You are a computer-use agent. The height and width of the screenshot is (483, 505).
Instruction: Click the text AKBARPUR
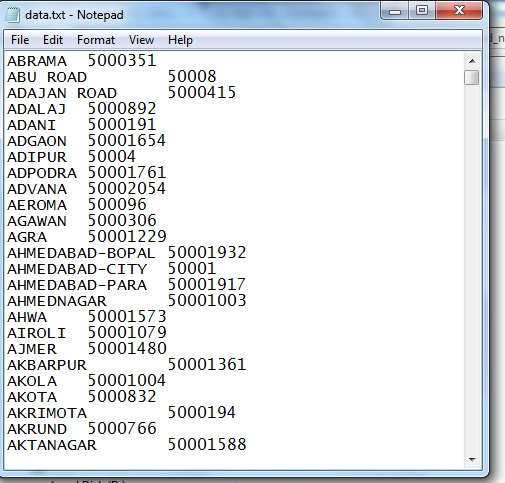point(47,365)
